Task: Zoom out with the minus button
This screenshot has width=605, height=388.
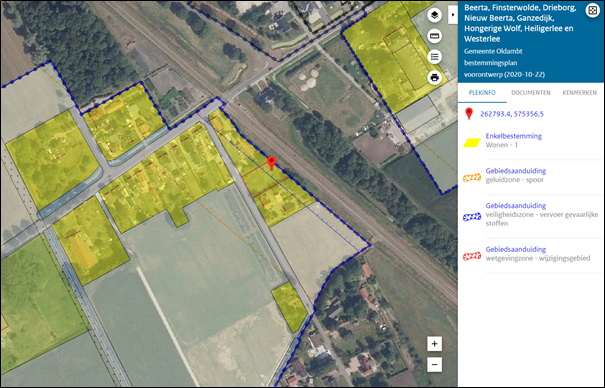Action: 434,364
